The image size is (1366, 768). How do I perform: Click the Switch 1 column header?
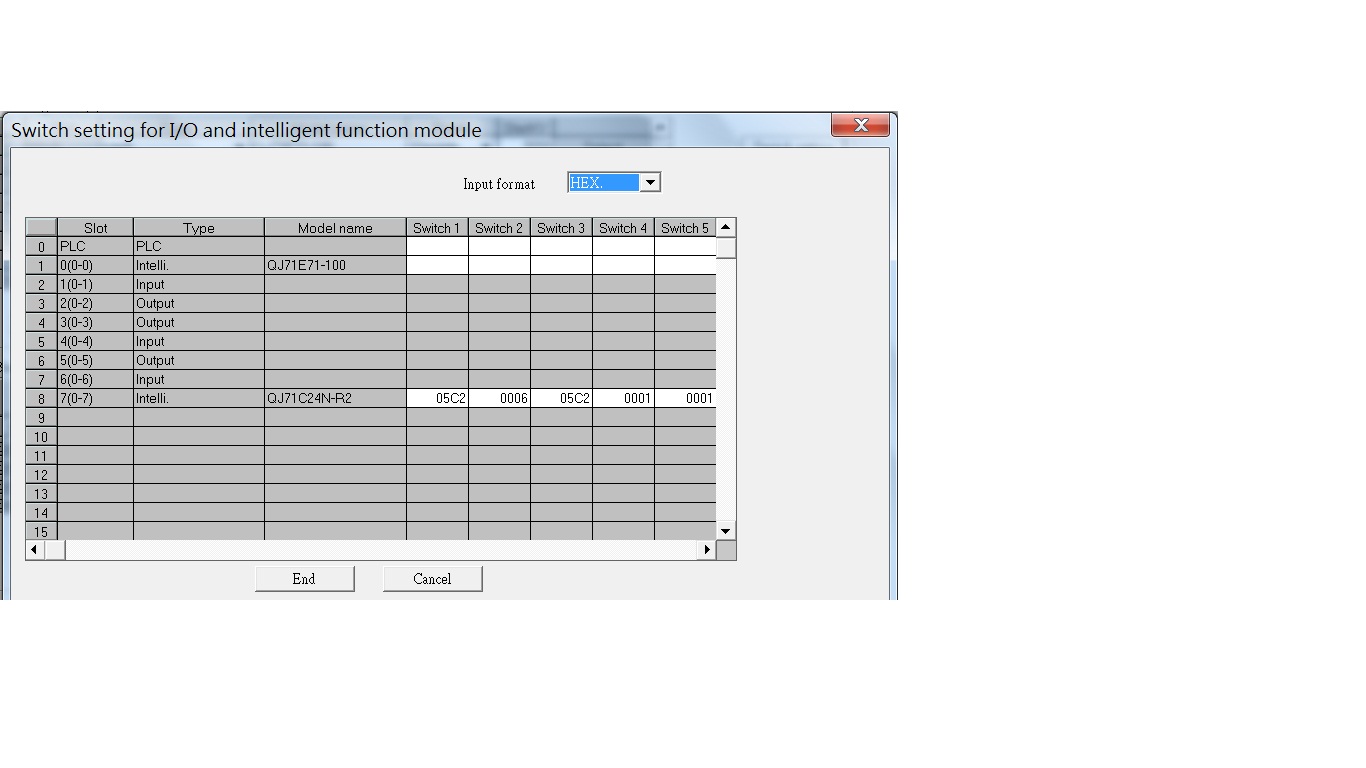[x=437, y=228]
